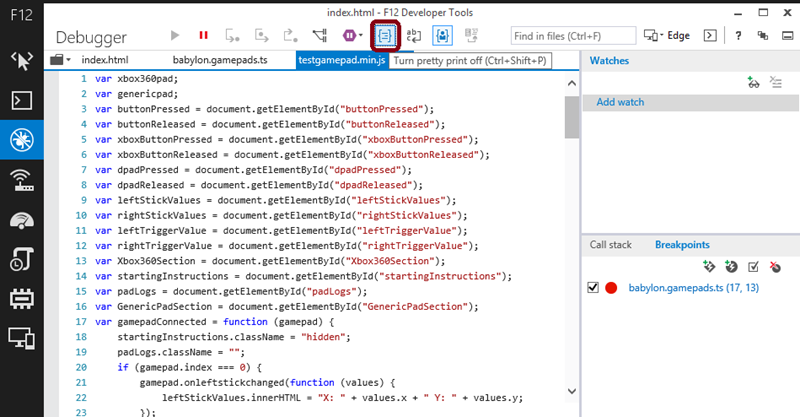Screen dimensions: 800x417
Task: Open the Emulation devices tool in sidebar
Action: click(x=22, y=338)
